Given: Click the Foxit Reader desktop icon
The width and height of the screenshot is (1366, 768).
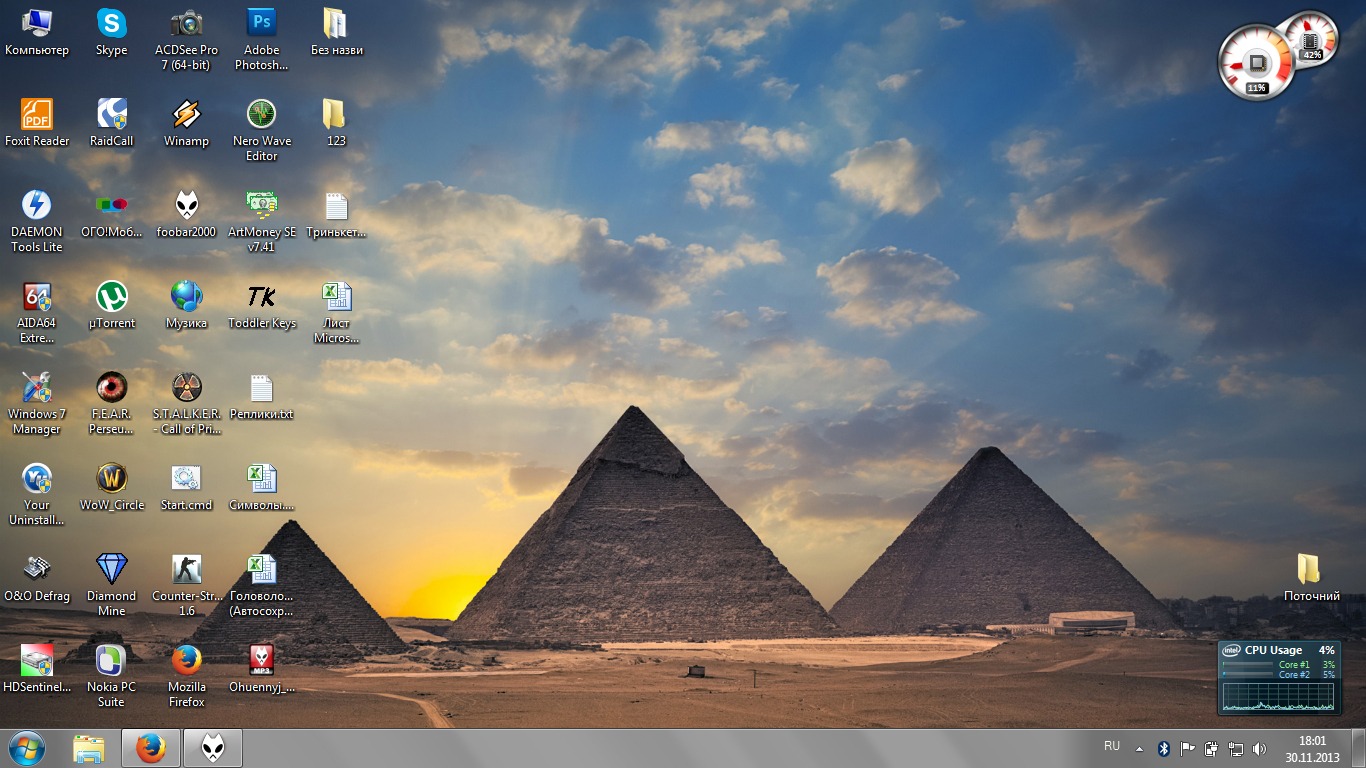Looking at the screenshot, I should 37,115.
